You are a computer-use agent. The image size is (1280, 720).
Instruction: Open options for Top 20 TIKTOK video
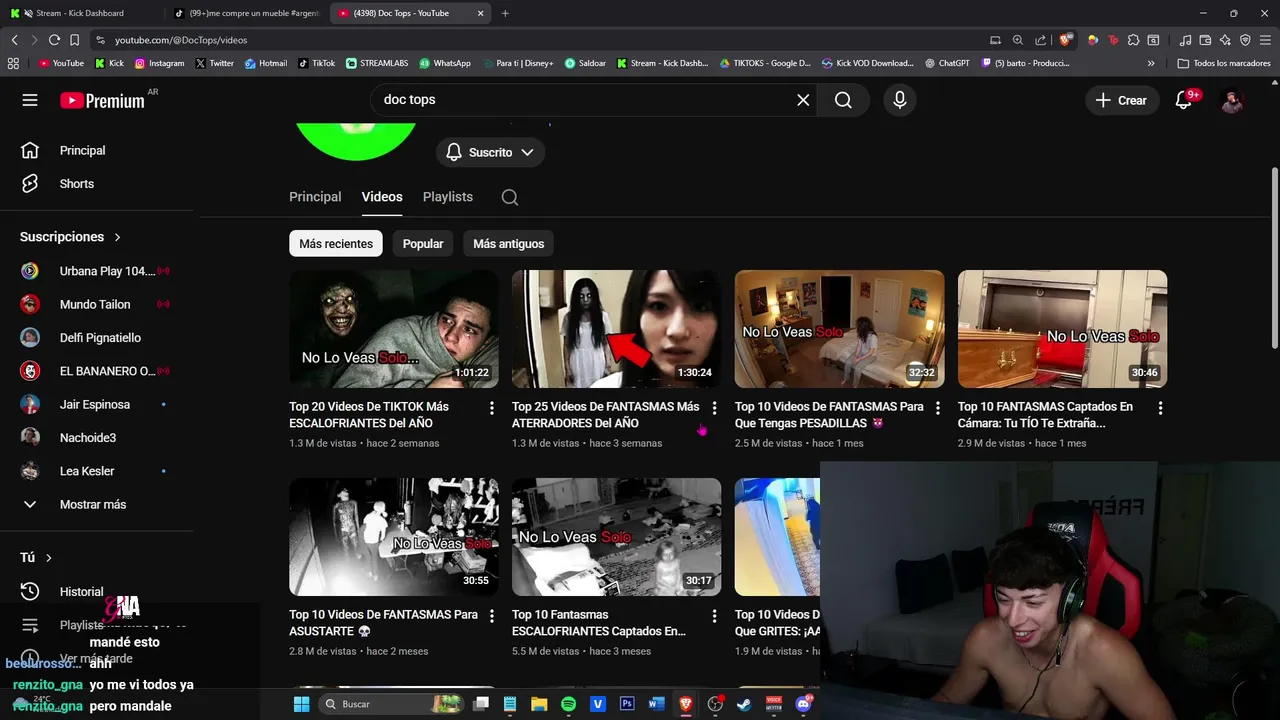(491, 408)
